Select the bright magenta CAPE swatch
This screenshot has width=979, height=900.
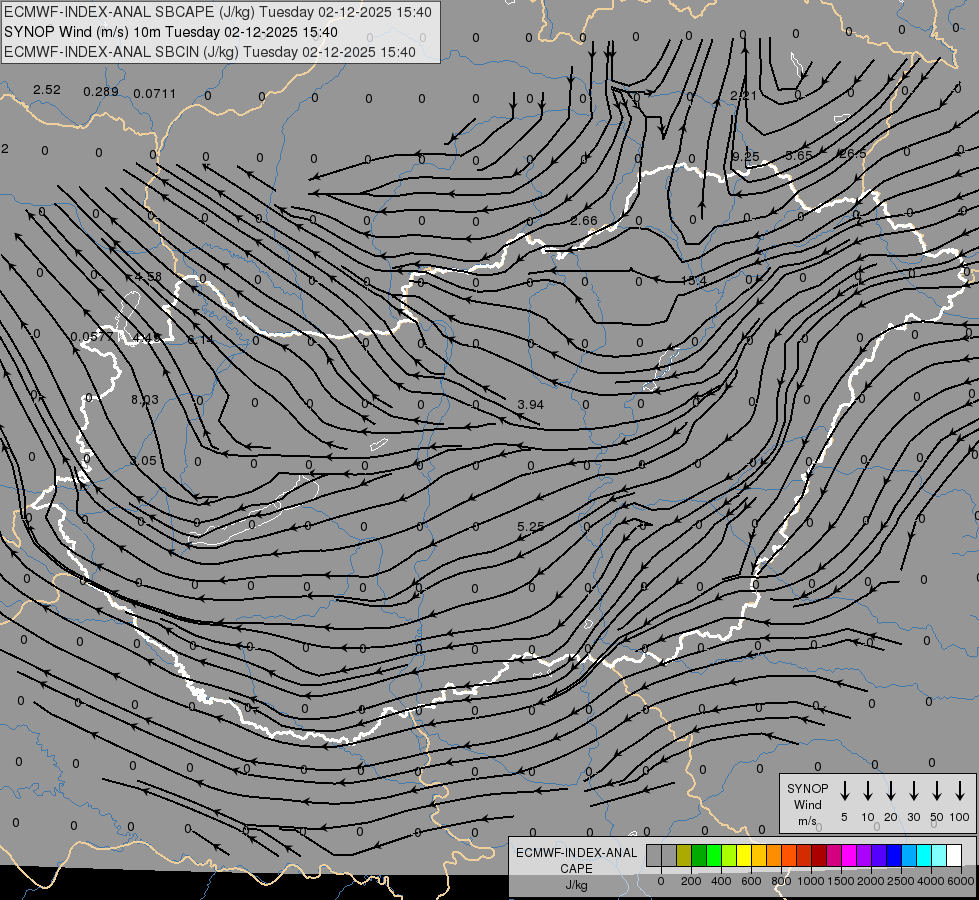849,855
